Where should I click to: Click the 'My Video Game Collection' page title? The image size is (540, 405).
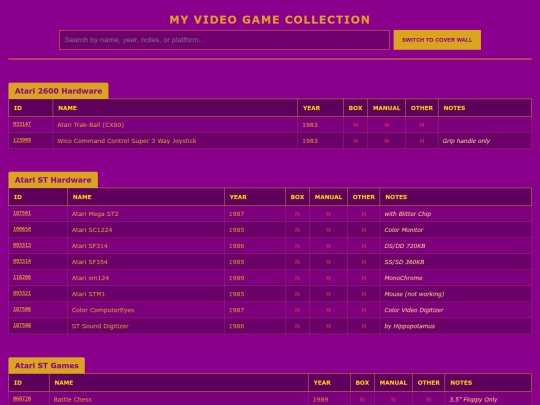(270, 20)
